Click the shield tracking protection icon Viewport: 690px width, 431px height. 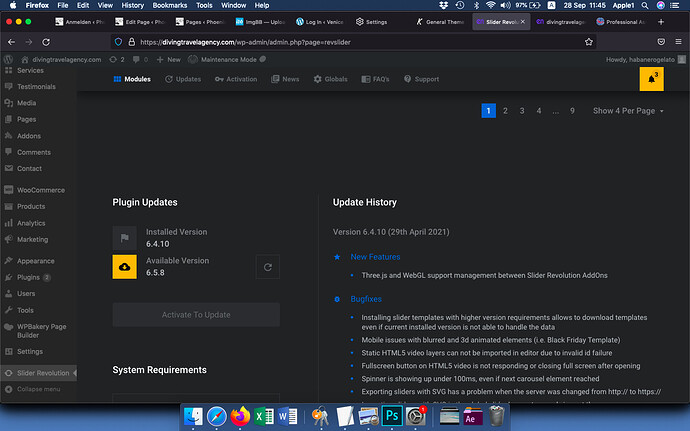(118, 42)
